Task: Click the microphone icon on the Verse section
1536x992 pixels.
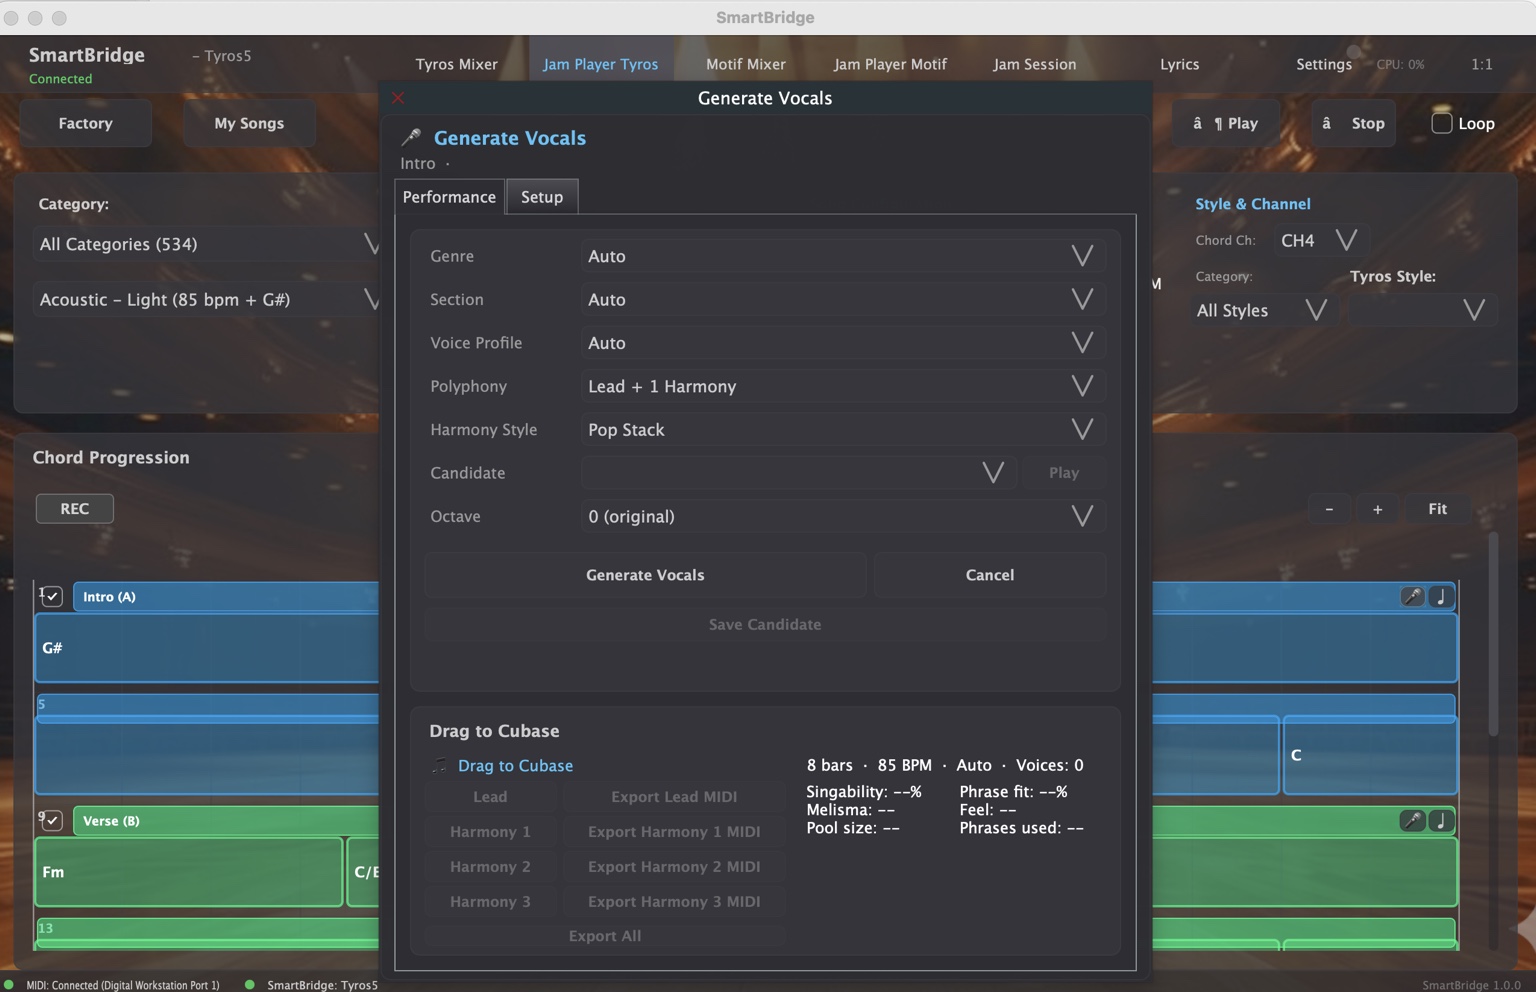Action: click(x=1411, y=821)
